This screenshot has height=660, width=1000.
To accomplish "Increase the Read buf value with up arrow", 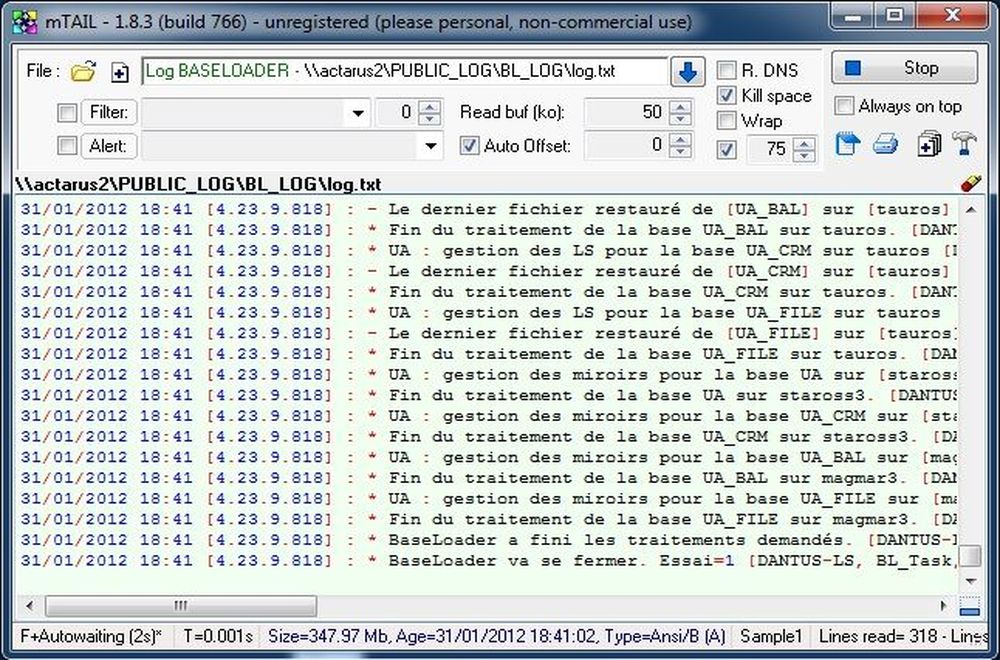I will (x=680, y=106).
